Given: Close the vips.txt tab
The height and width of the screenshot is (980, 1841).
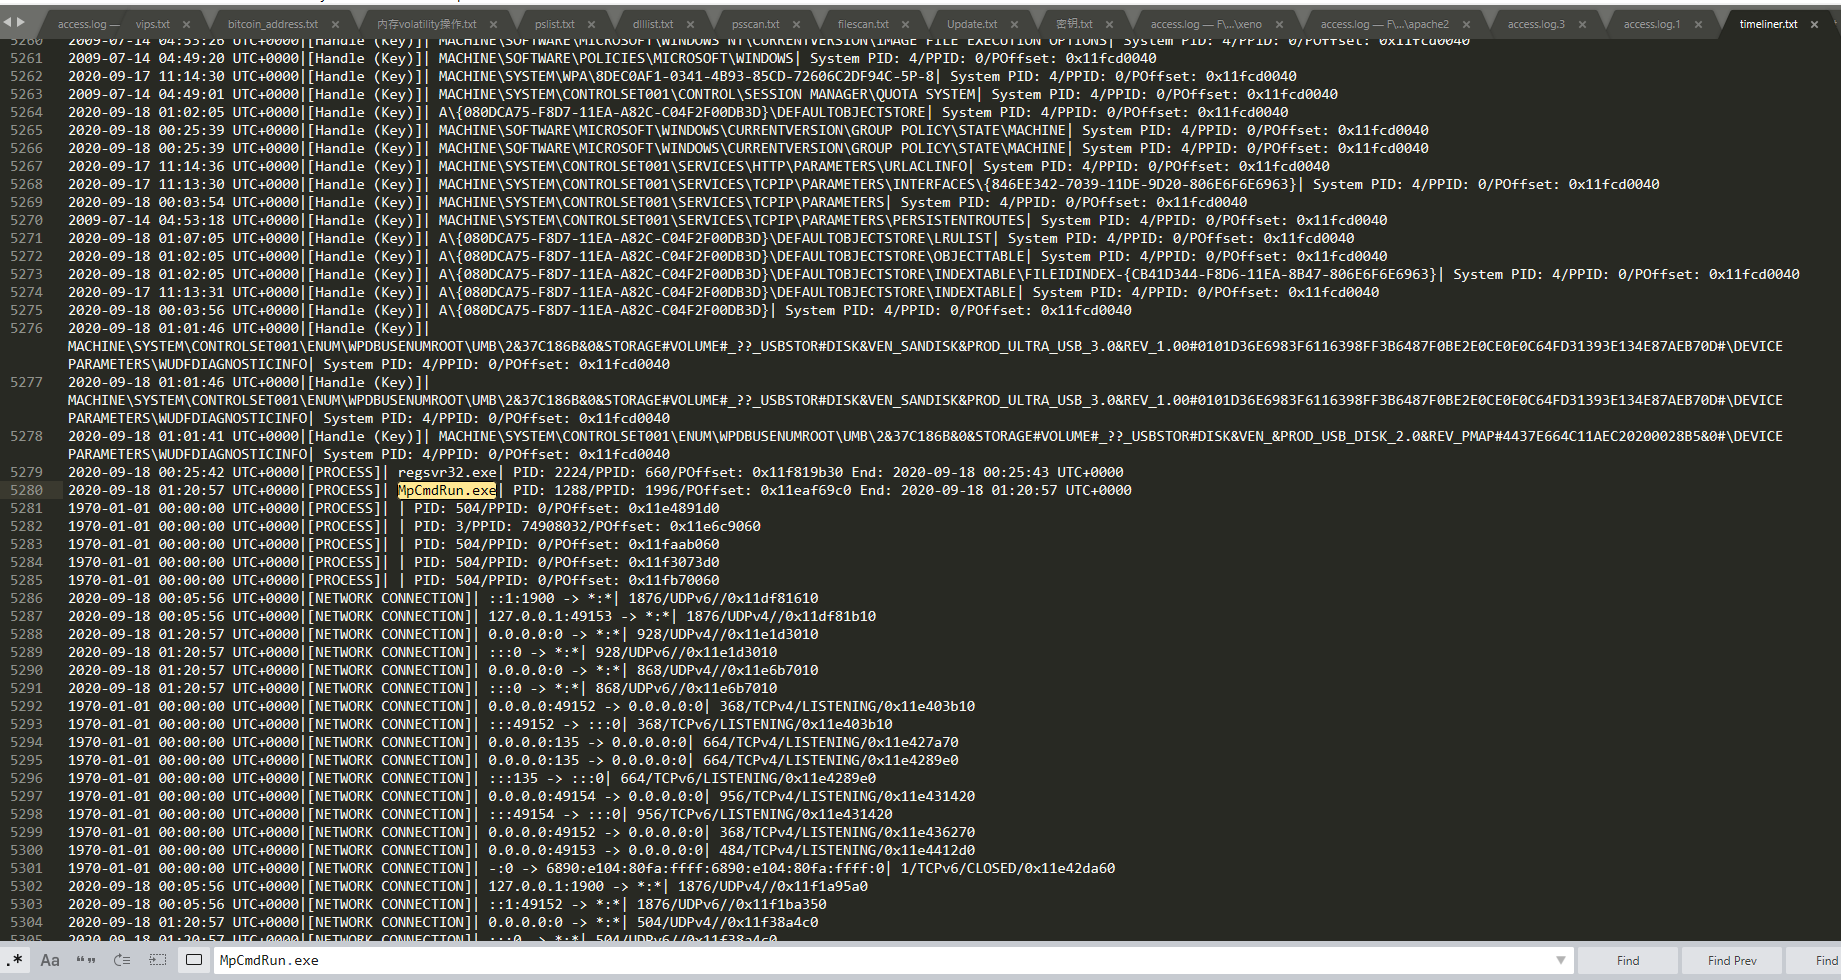Looking at the screenshot, I should (x=187, y=24).
